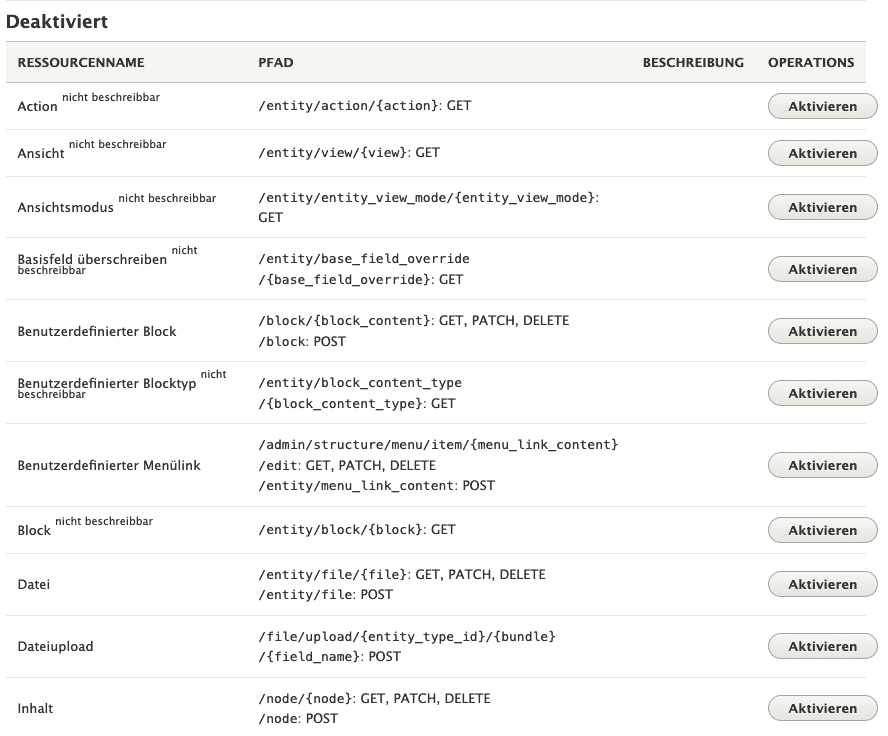Image resolution: width=888 pixels, height=736 pixels.
Task: Aktivieren der Ressource Action
Action: pyautogui.click(x=821, y=105)
